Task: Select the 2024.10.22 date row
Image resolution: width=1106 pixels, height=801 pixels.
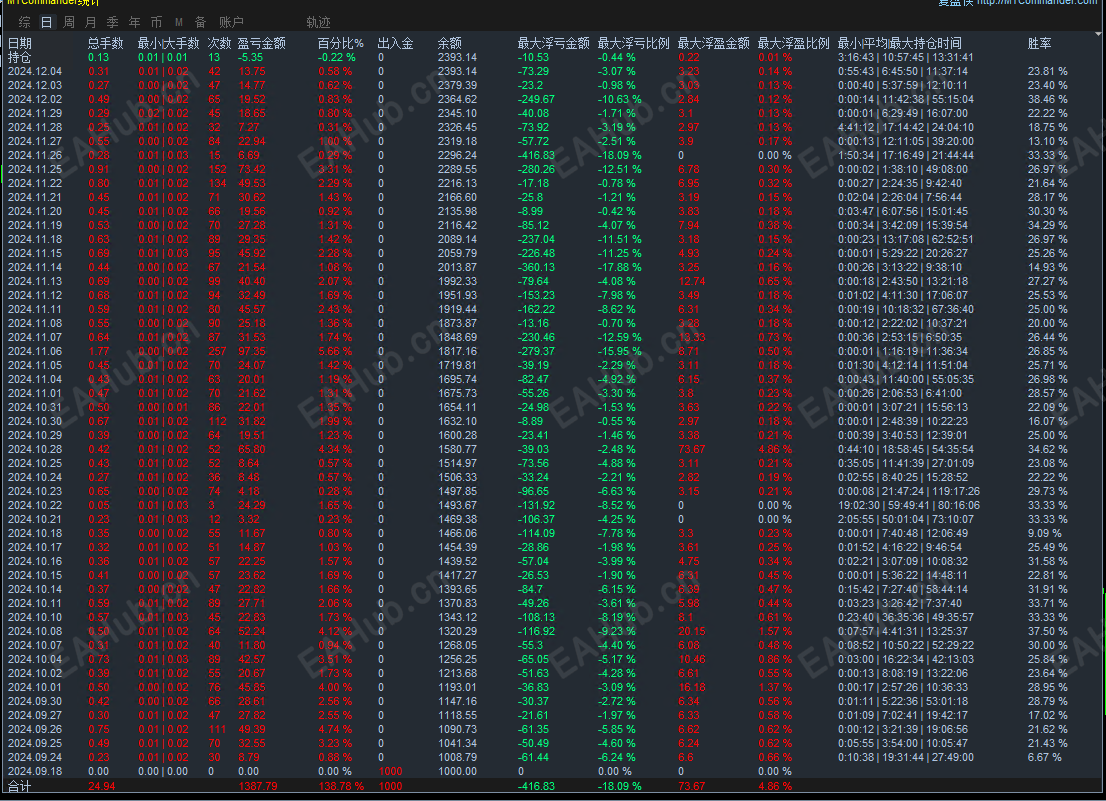Action: click(35, 506)
